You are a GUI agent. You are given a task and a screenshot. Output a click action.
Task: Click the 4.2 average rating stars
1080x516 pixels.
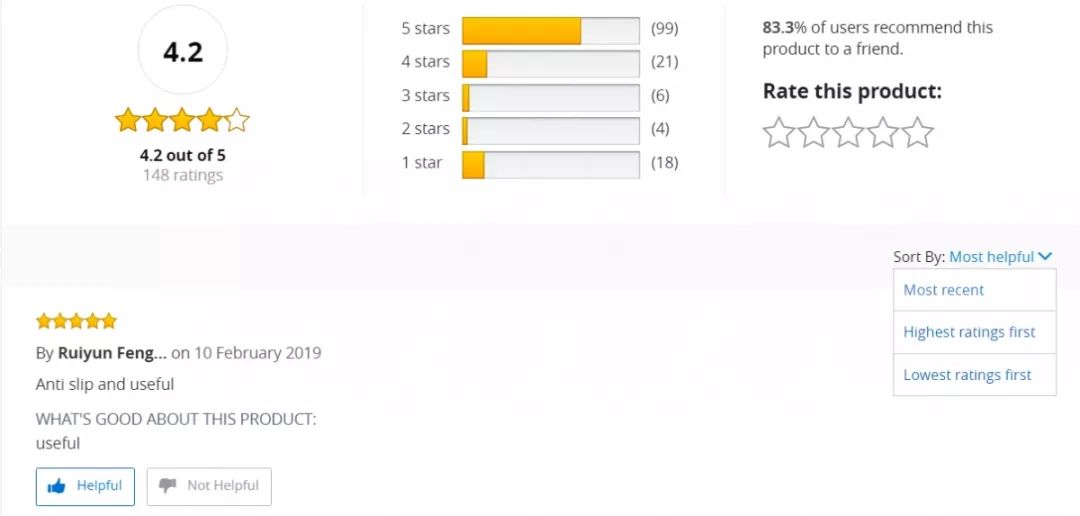(x=182, y=120)
